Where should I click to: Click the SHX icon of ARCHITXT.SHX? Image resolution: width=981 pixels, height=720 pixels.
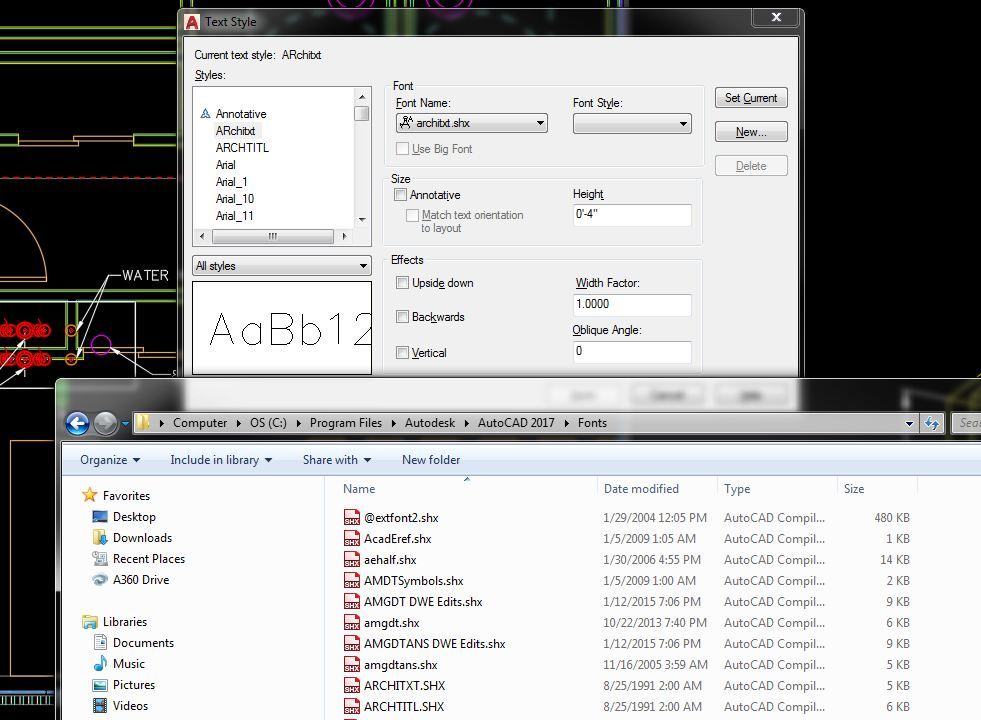(x=352, y=686)
